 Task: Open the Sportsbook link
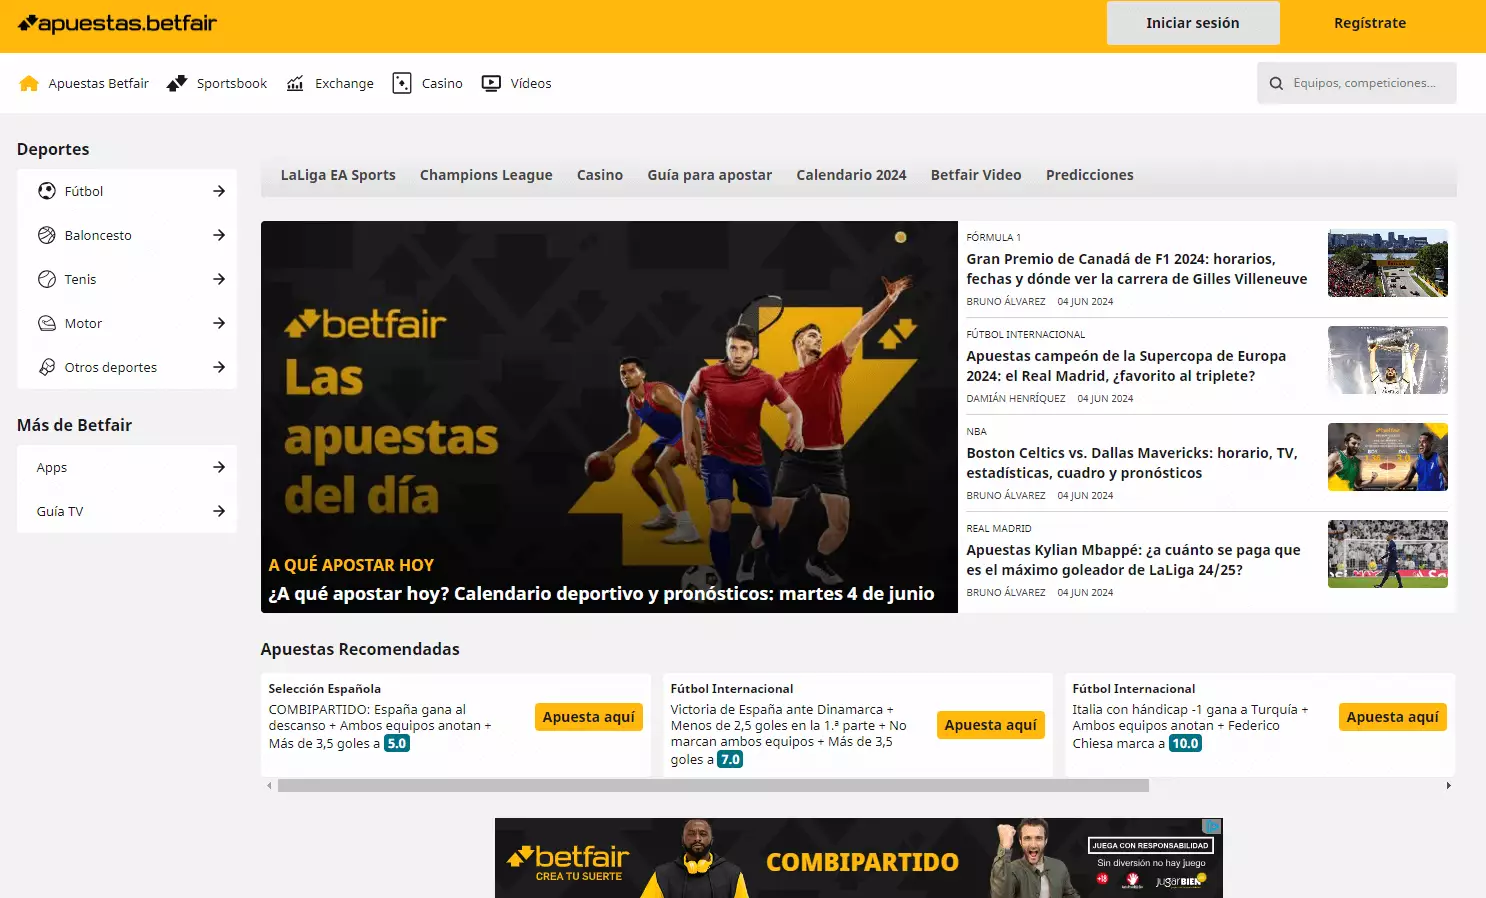tap(232, 83)
